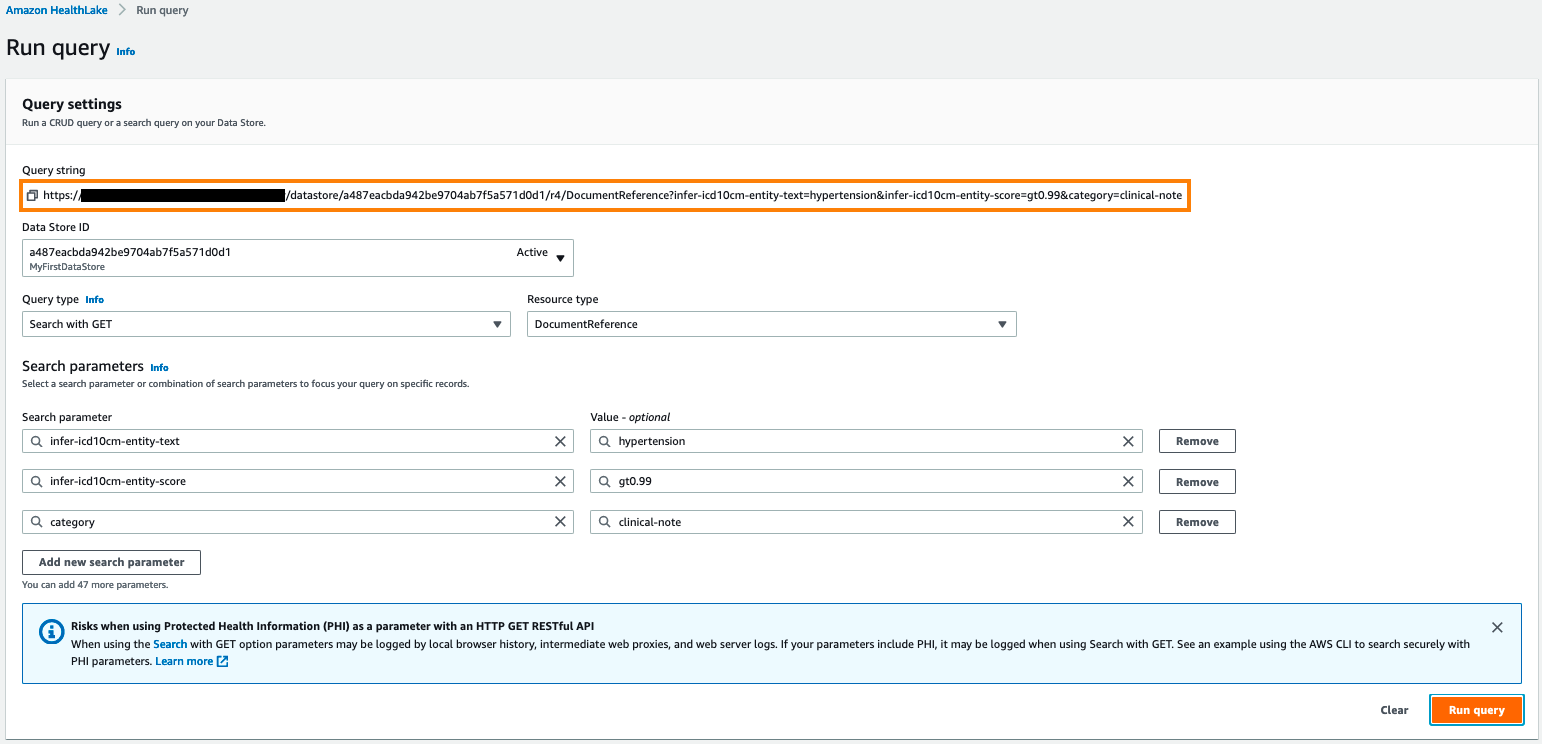Screen dimensions: 1542x744
Task: Clear the infer-icd10cm-entity-text parameter field
Action: 560,441
